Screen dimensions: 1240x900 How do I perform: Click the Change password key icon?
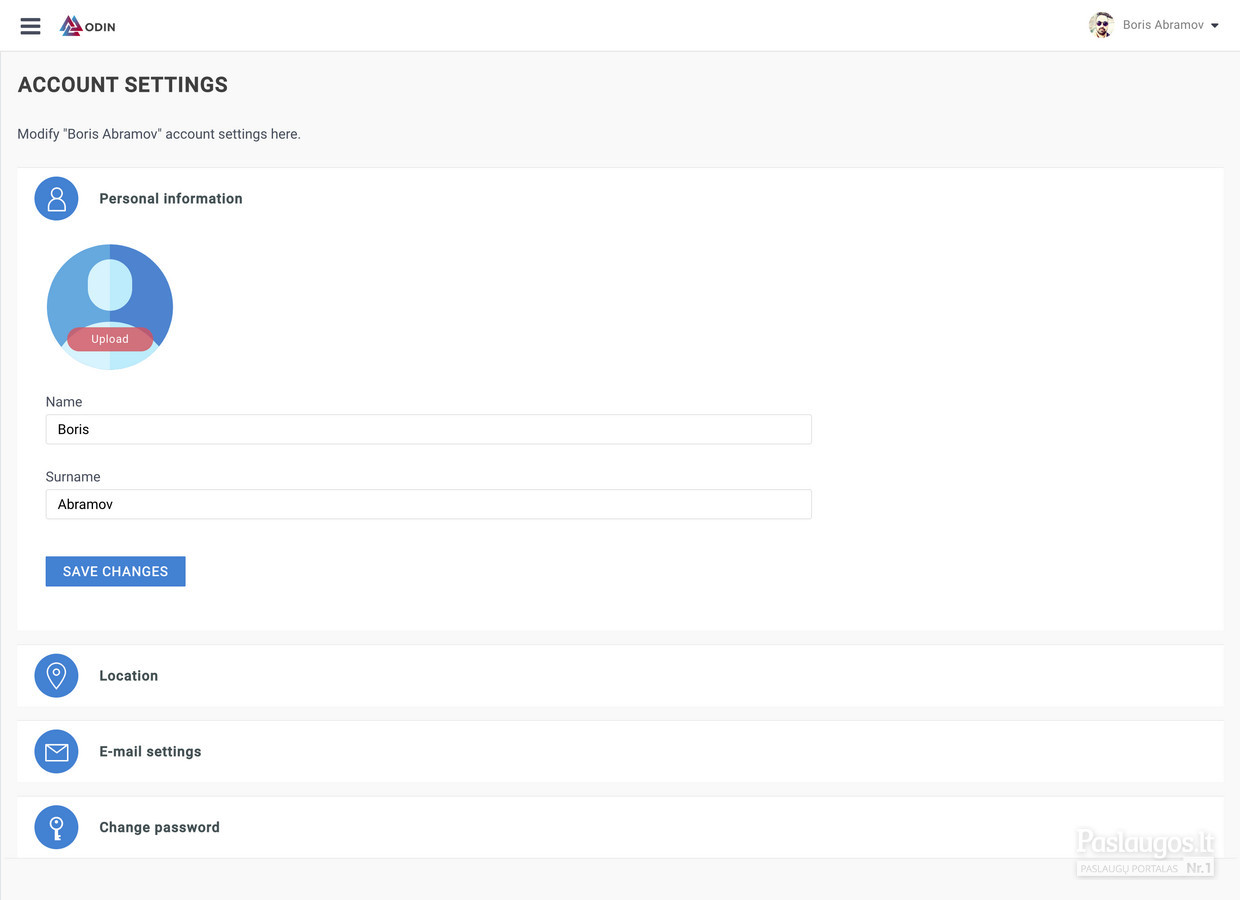pos(56,827)
